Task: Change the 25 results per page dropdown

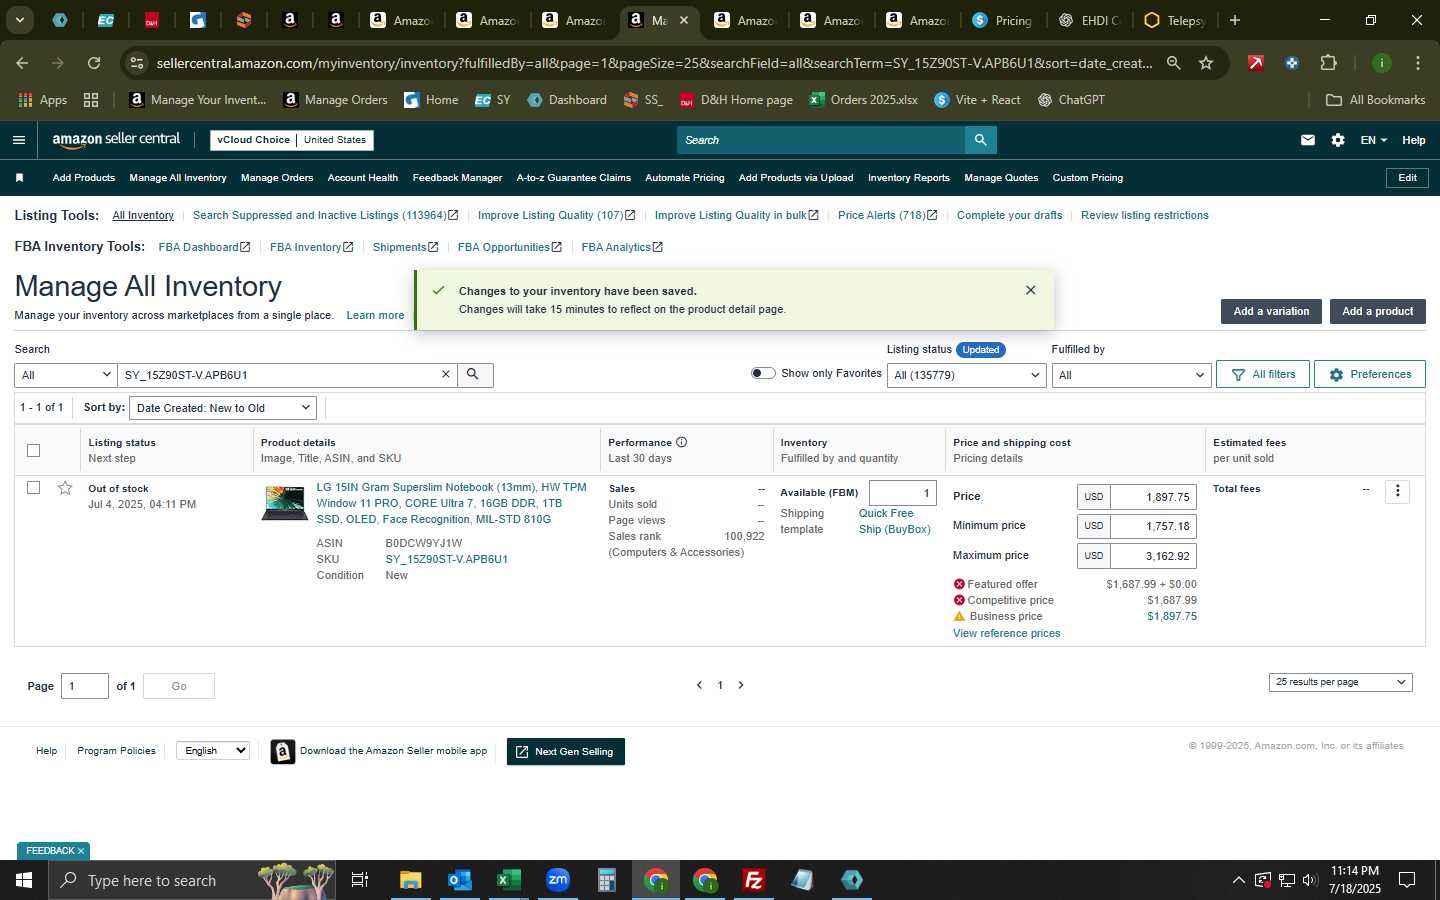Action: [x=1340, y=682]
